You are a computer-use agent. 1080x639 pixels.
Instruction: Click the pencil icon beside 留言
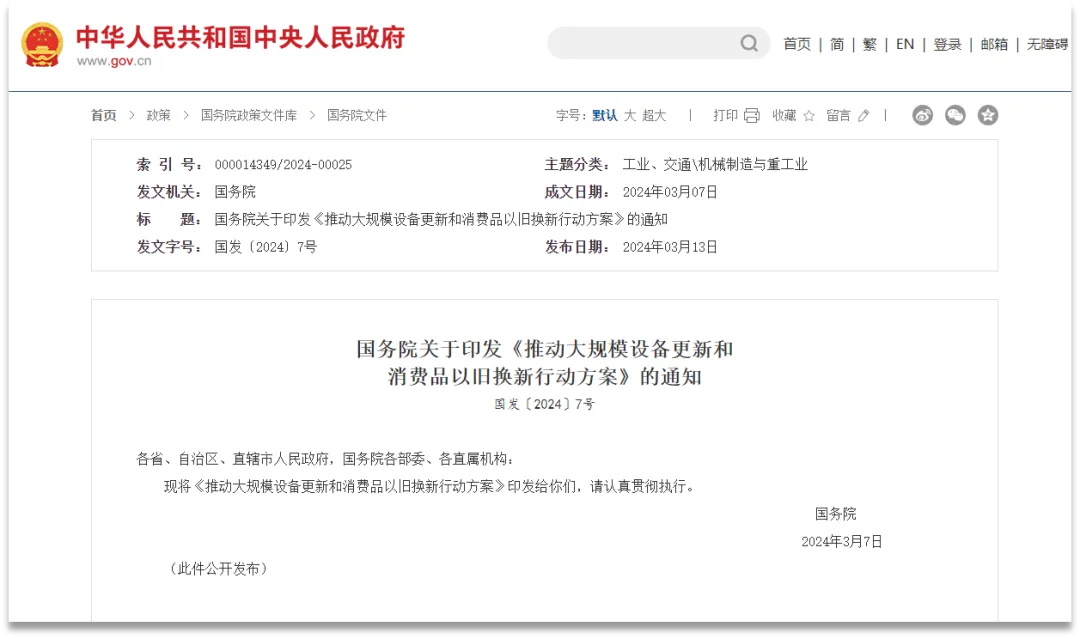click(x=862, y=115)
